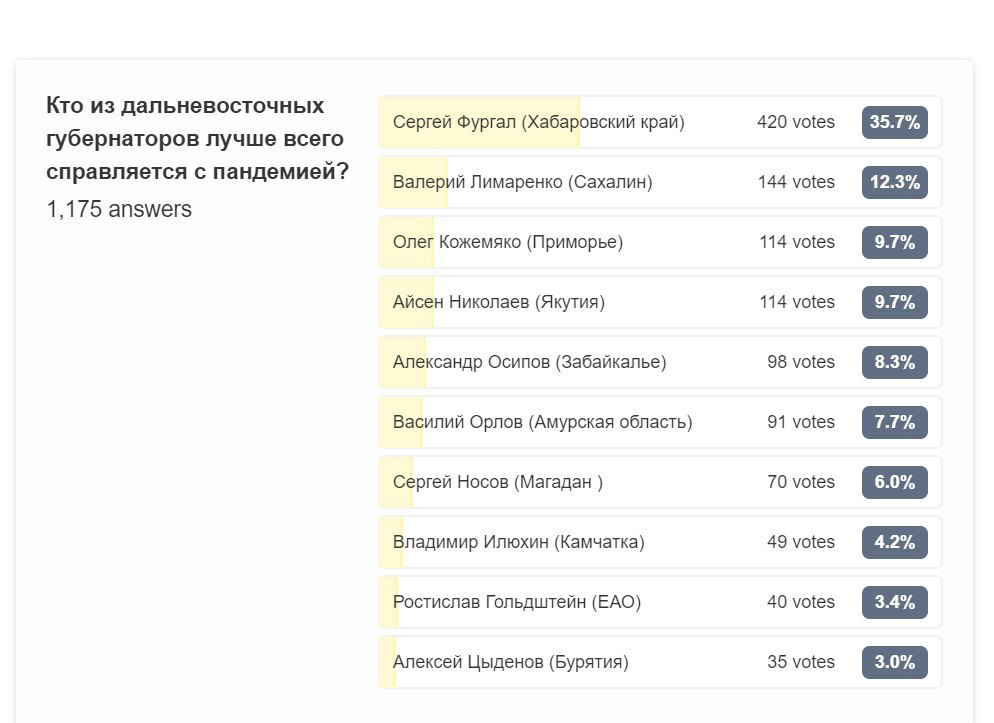Select the Алексей Цыденов (Бурятия) row
The image size is (994, 723).
(660, 662)
